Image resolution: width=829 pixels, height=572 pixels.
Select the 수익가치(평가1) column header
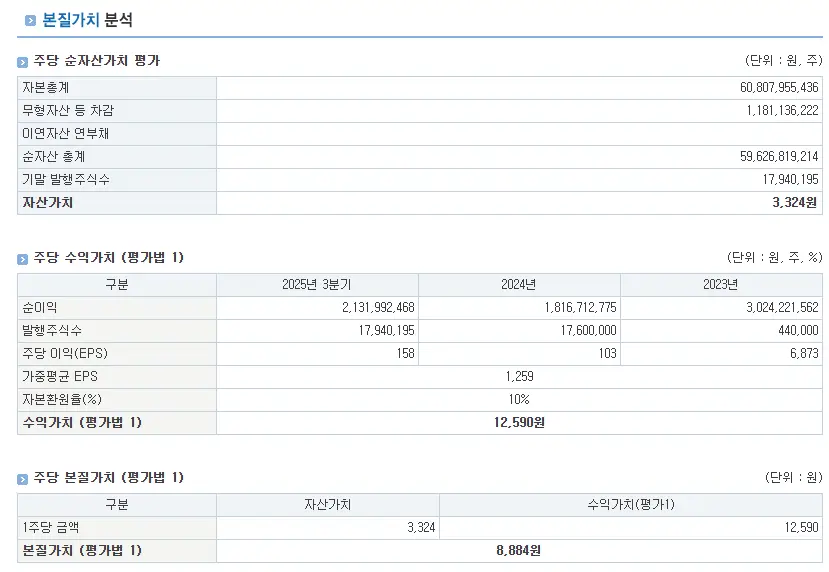[630, 505]
